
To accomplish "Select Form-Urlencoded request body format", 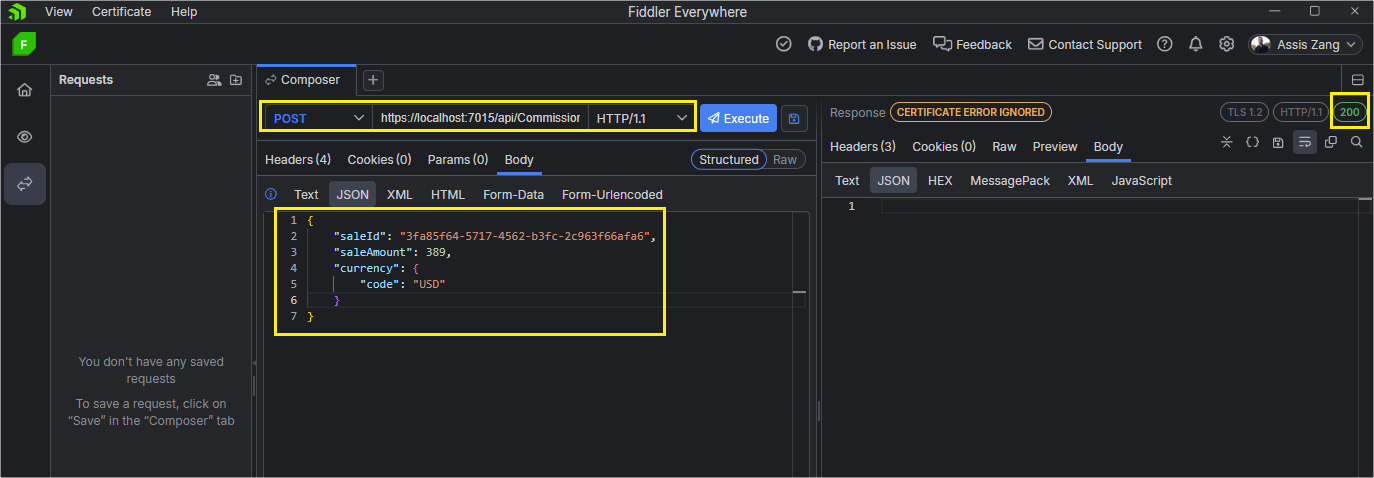I will coord(612,194).
